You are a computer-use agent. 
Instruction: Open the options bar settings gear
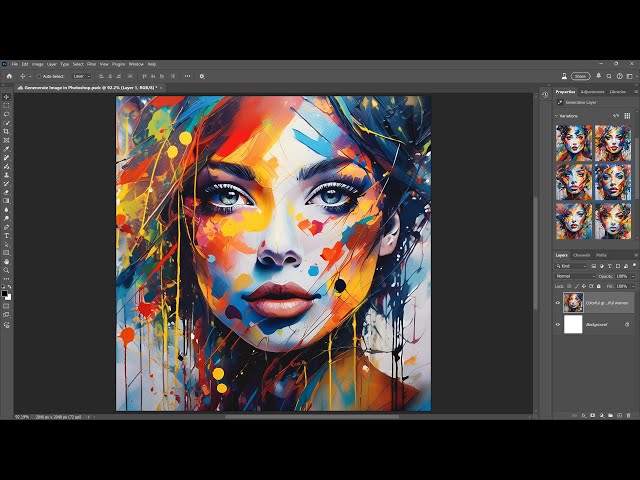[202, 76]
